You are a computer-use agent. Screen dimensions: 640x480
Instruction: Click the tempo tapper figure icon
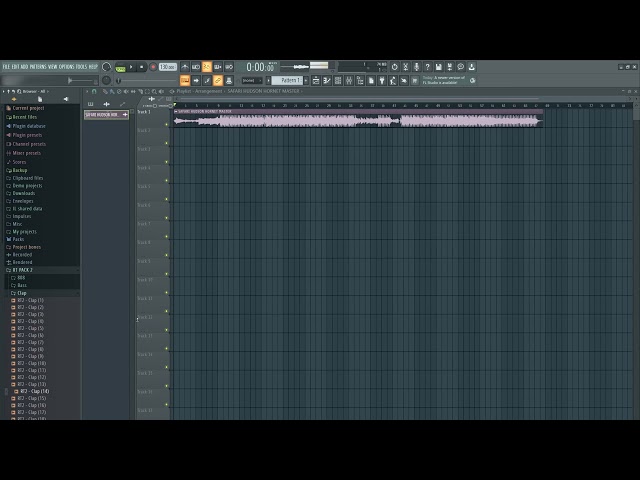[x=393, y=80]
